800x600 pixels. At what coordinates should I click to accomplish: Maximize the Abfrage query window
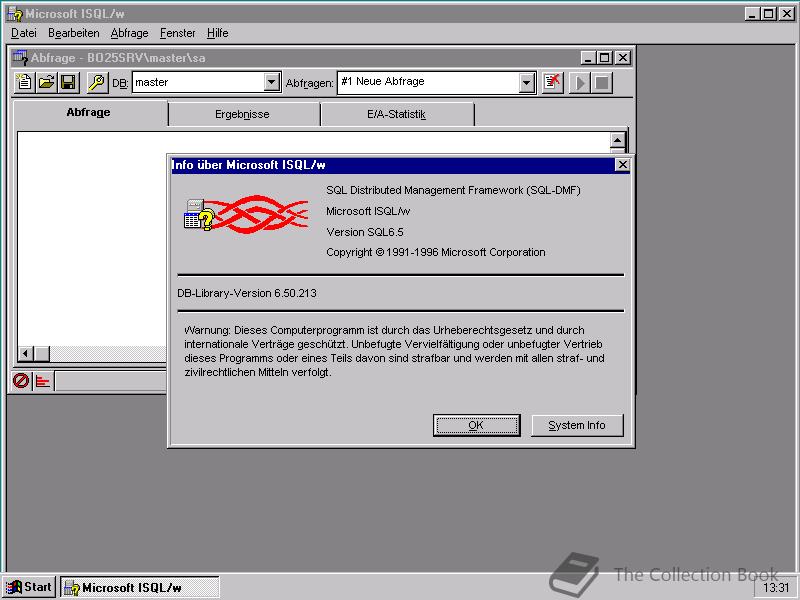(605, 58)
